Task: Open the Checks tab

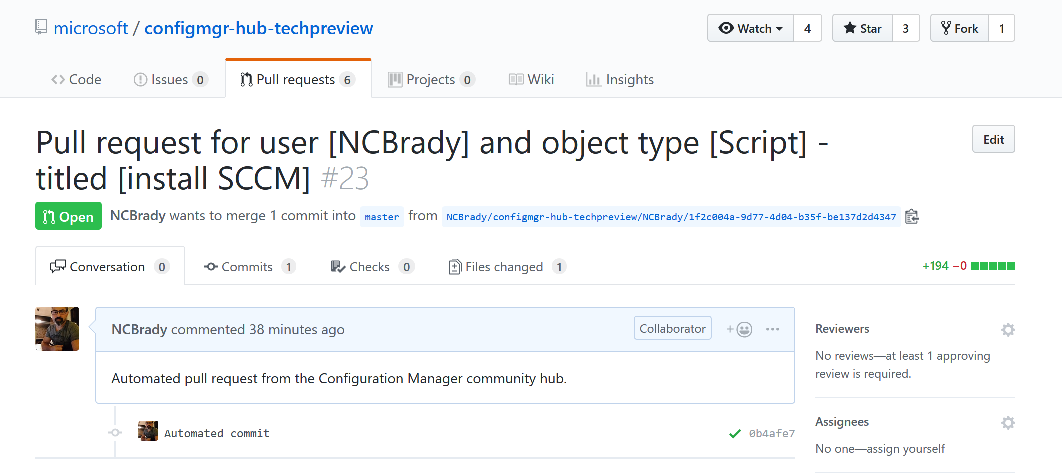Action: point(372,267)
